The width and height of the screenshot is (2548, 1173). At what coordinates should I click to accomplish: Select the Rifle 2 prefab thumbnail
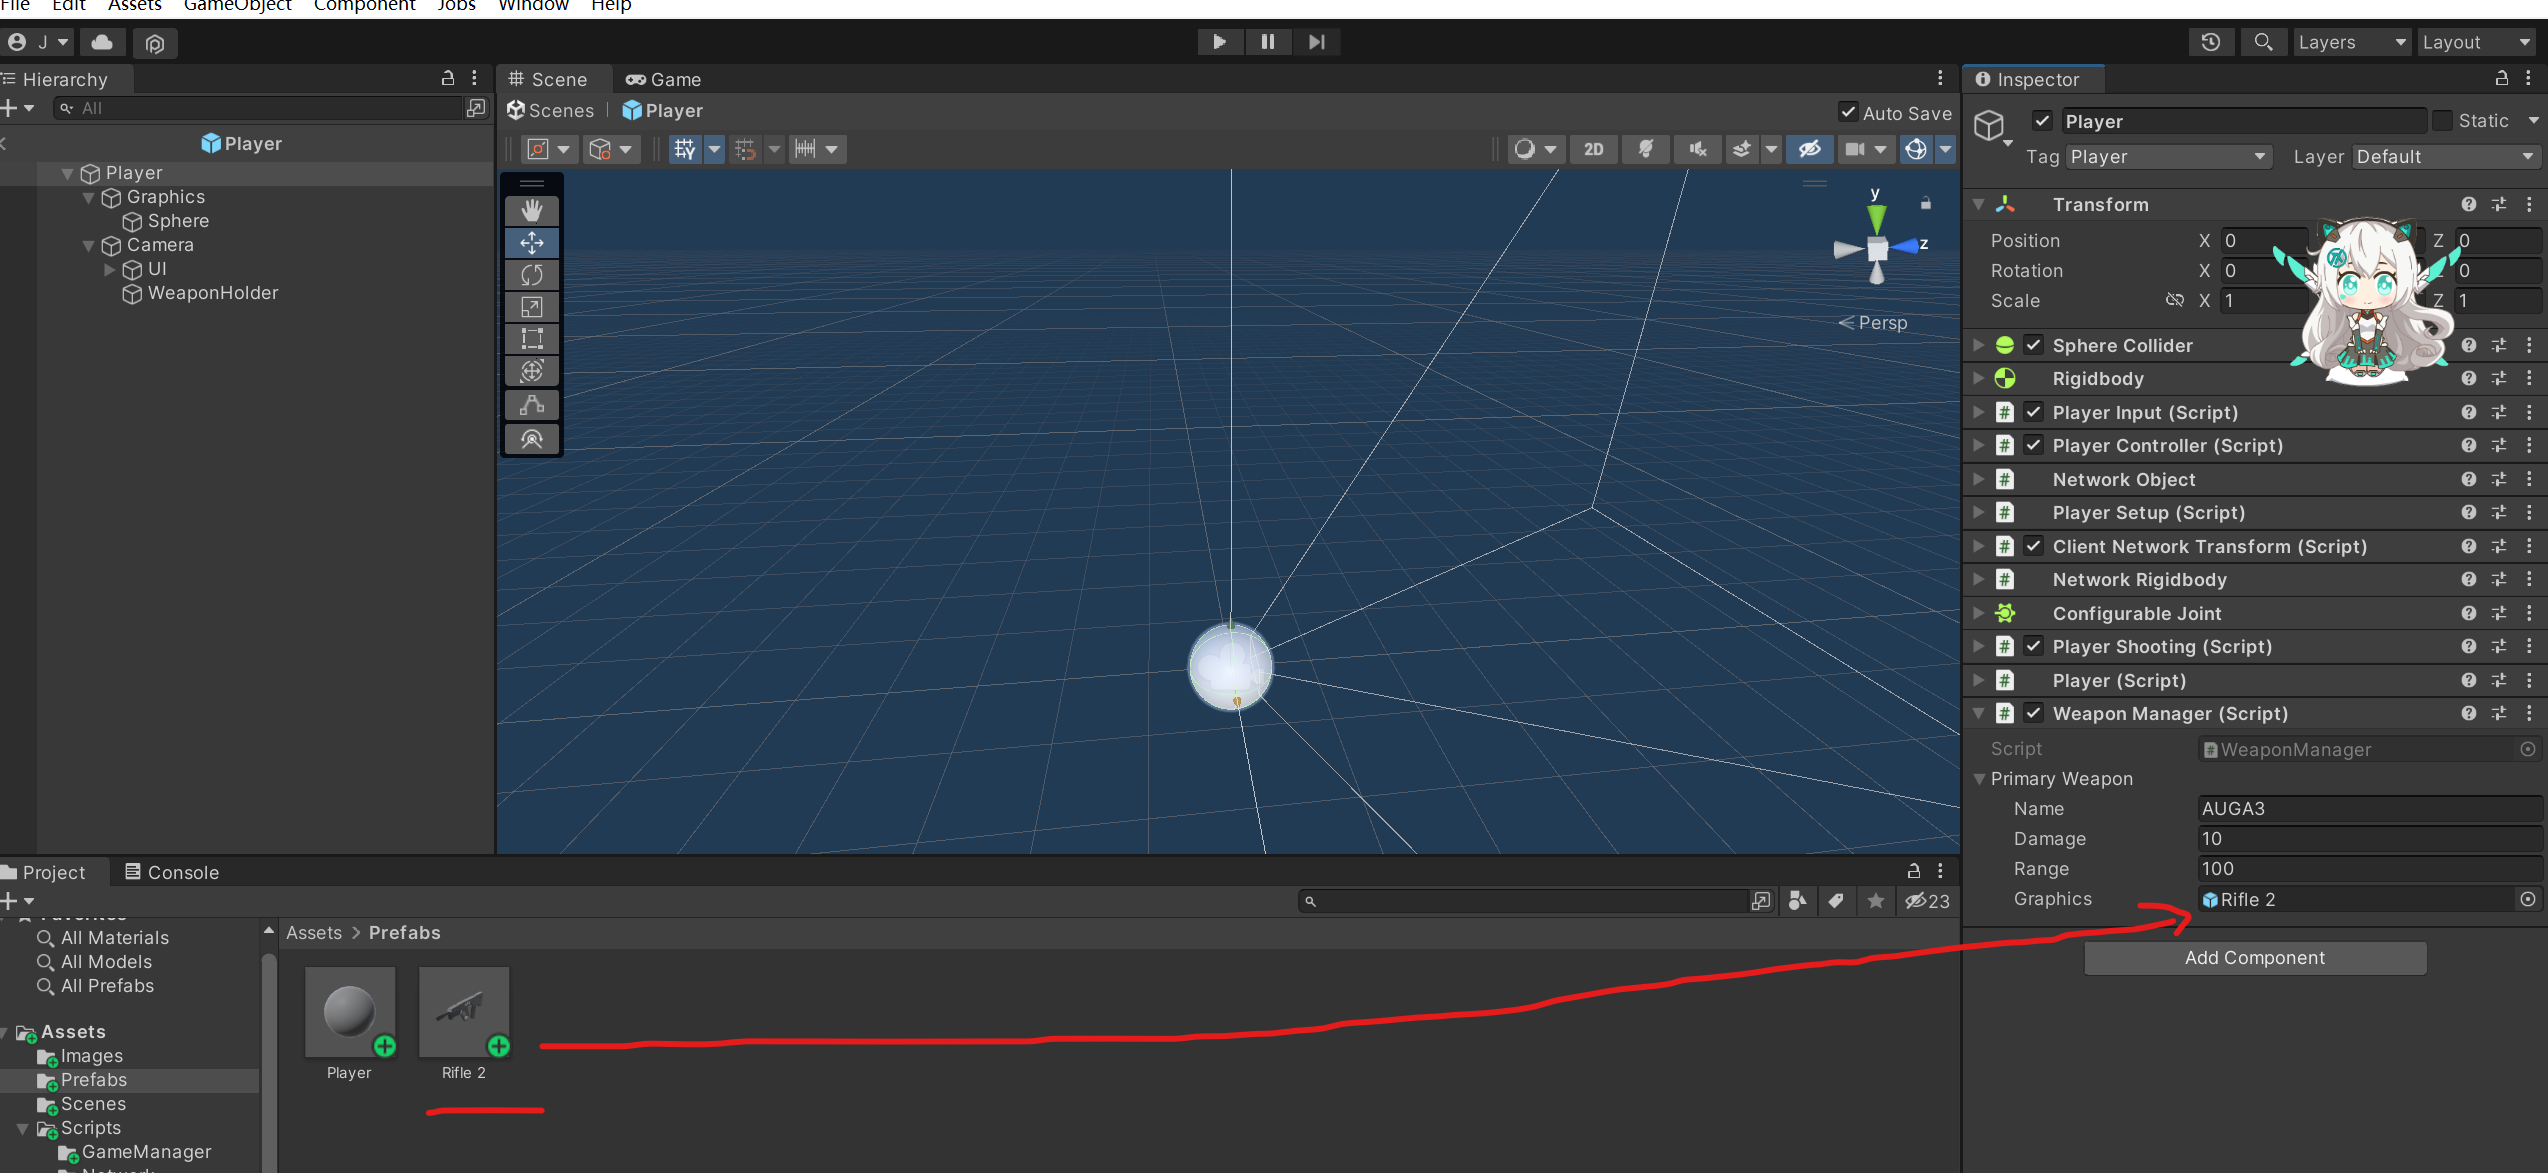[464, 1012]
